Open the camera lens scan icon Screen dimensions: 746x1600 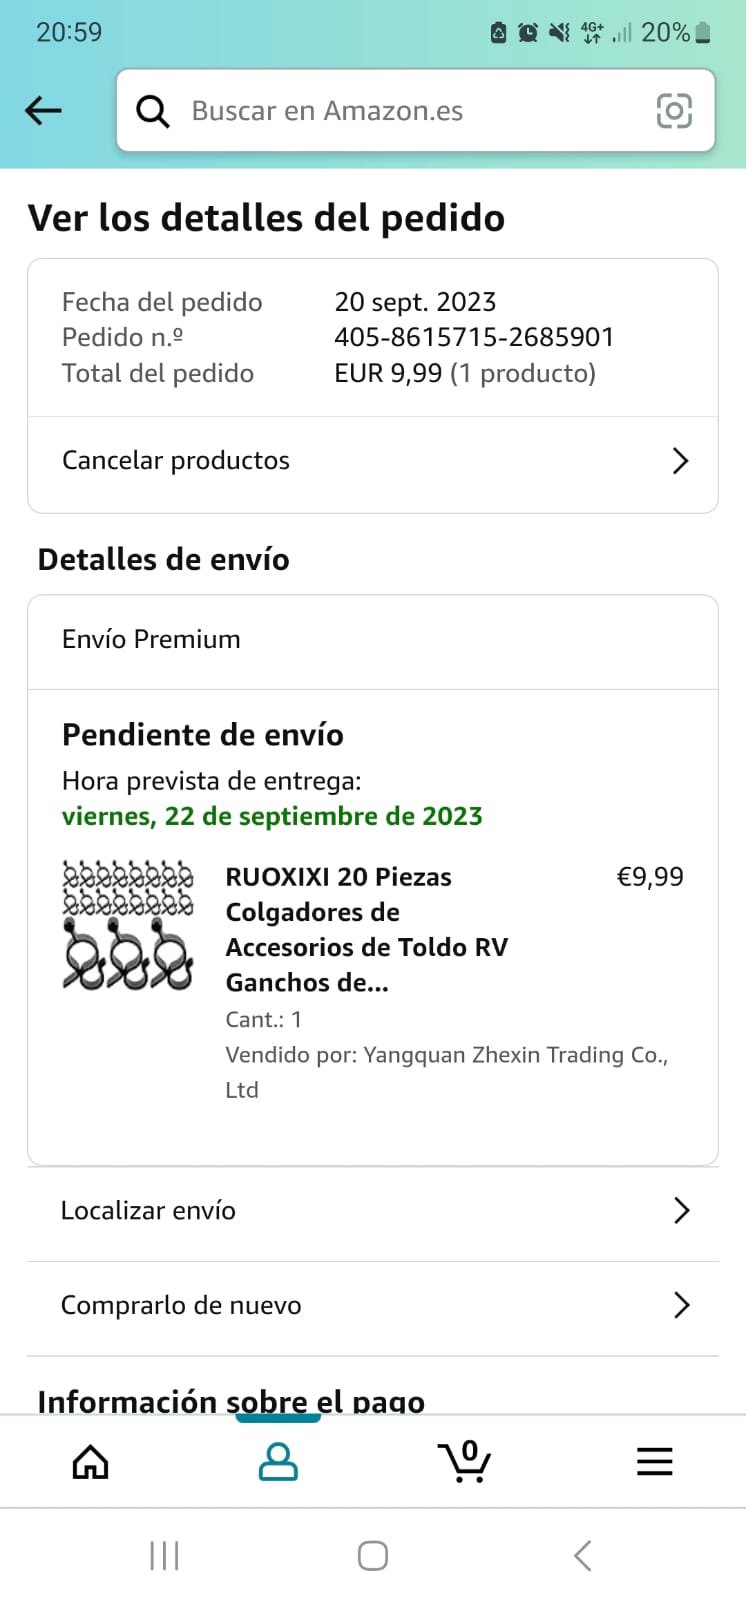tap(674, 111)
